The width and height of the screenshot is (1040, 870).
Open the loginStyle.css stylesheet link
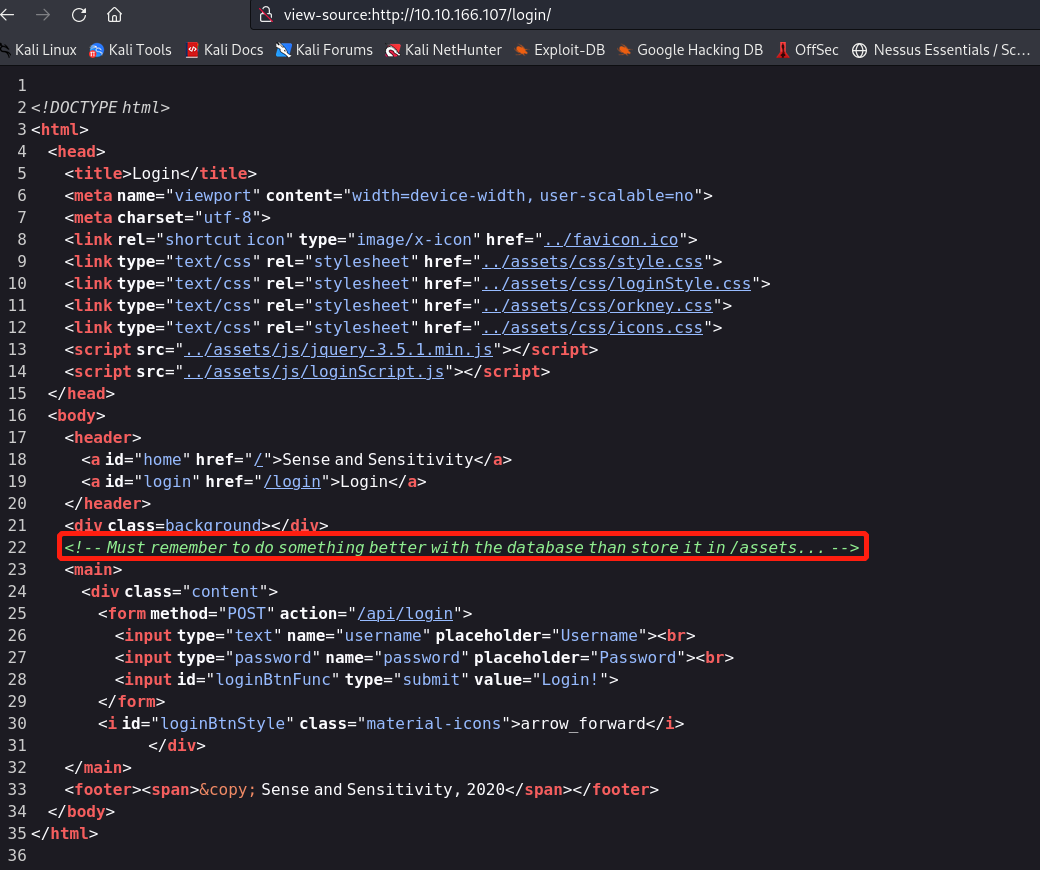tap(616, 284)
